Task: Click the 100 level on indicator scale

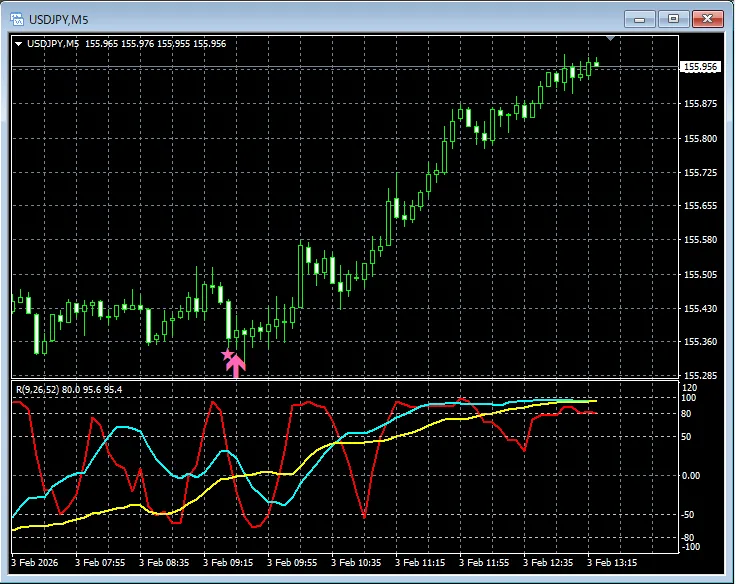Action: 689,398
